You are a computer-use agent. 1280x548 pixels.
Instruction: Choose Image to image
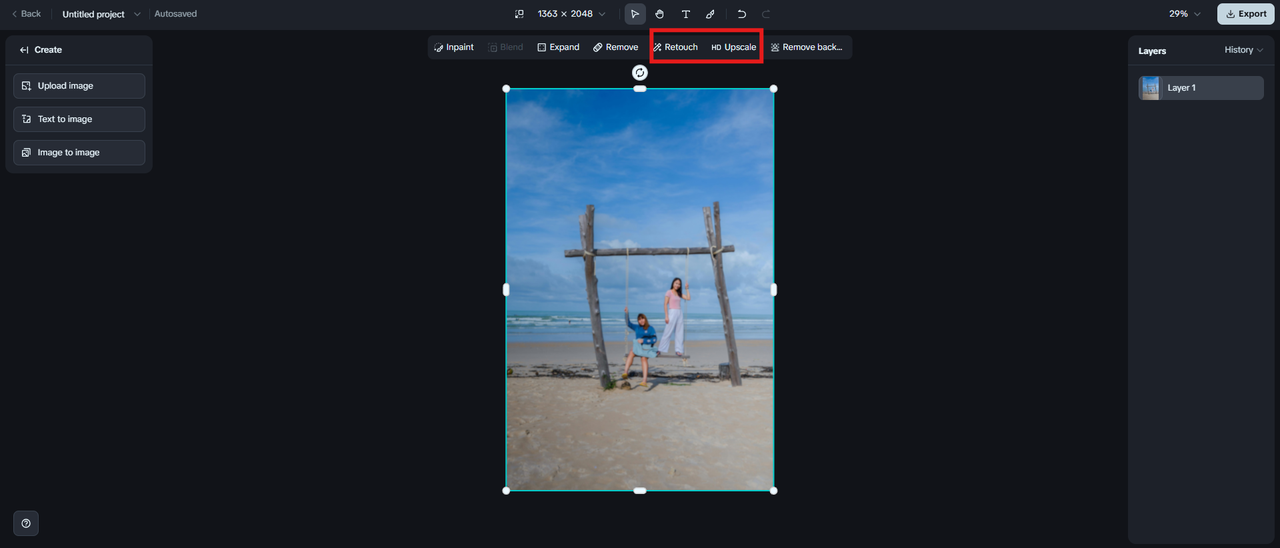(79, 152)
